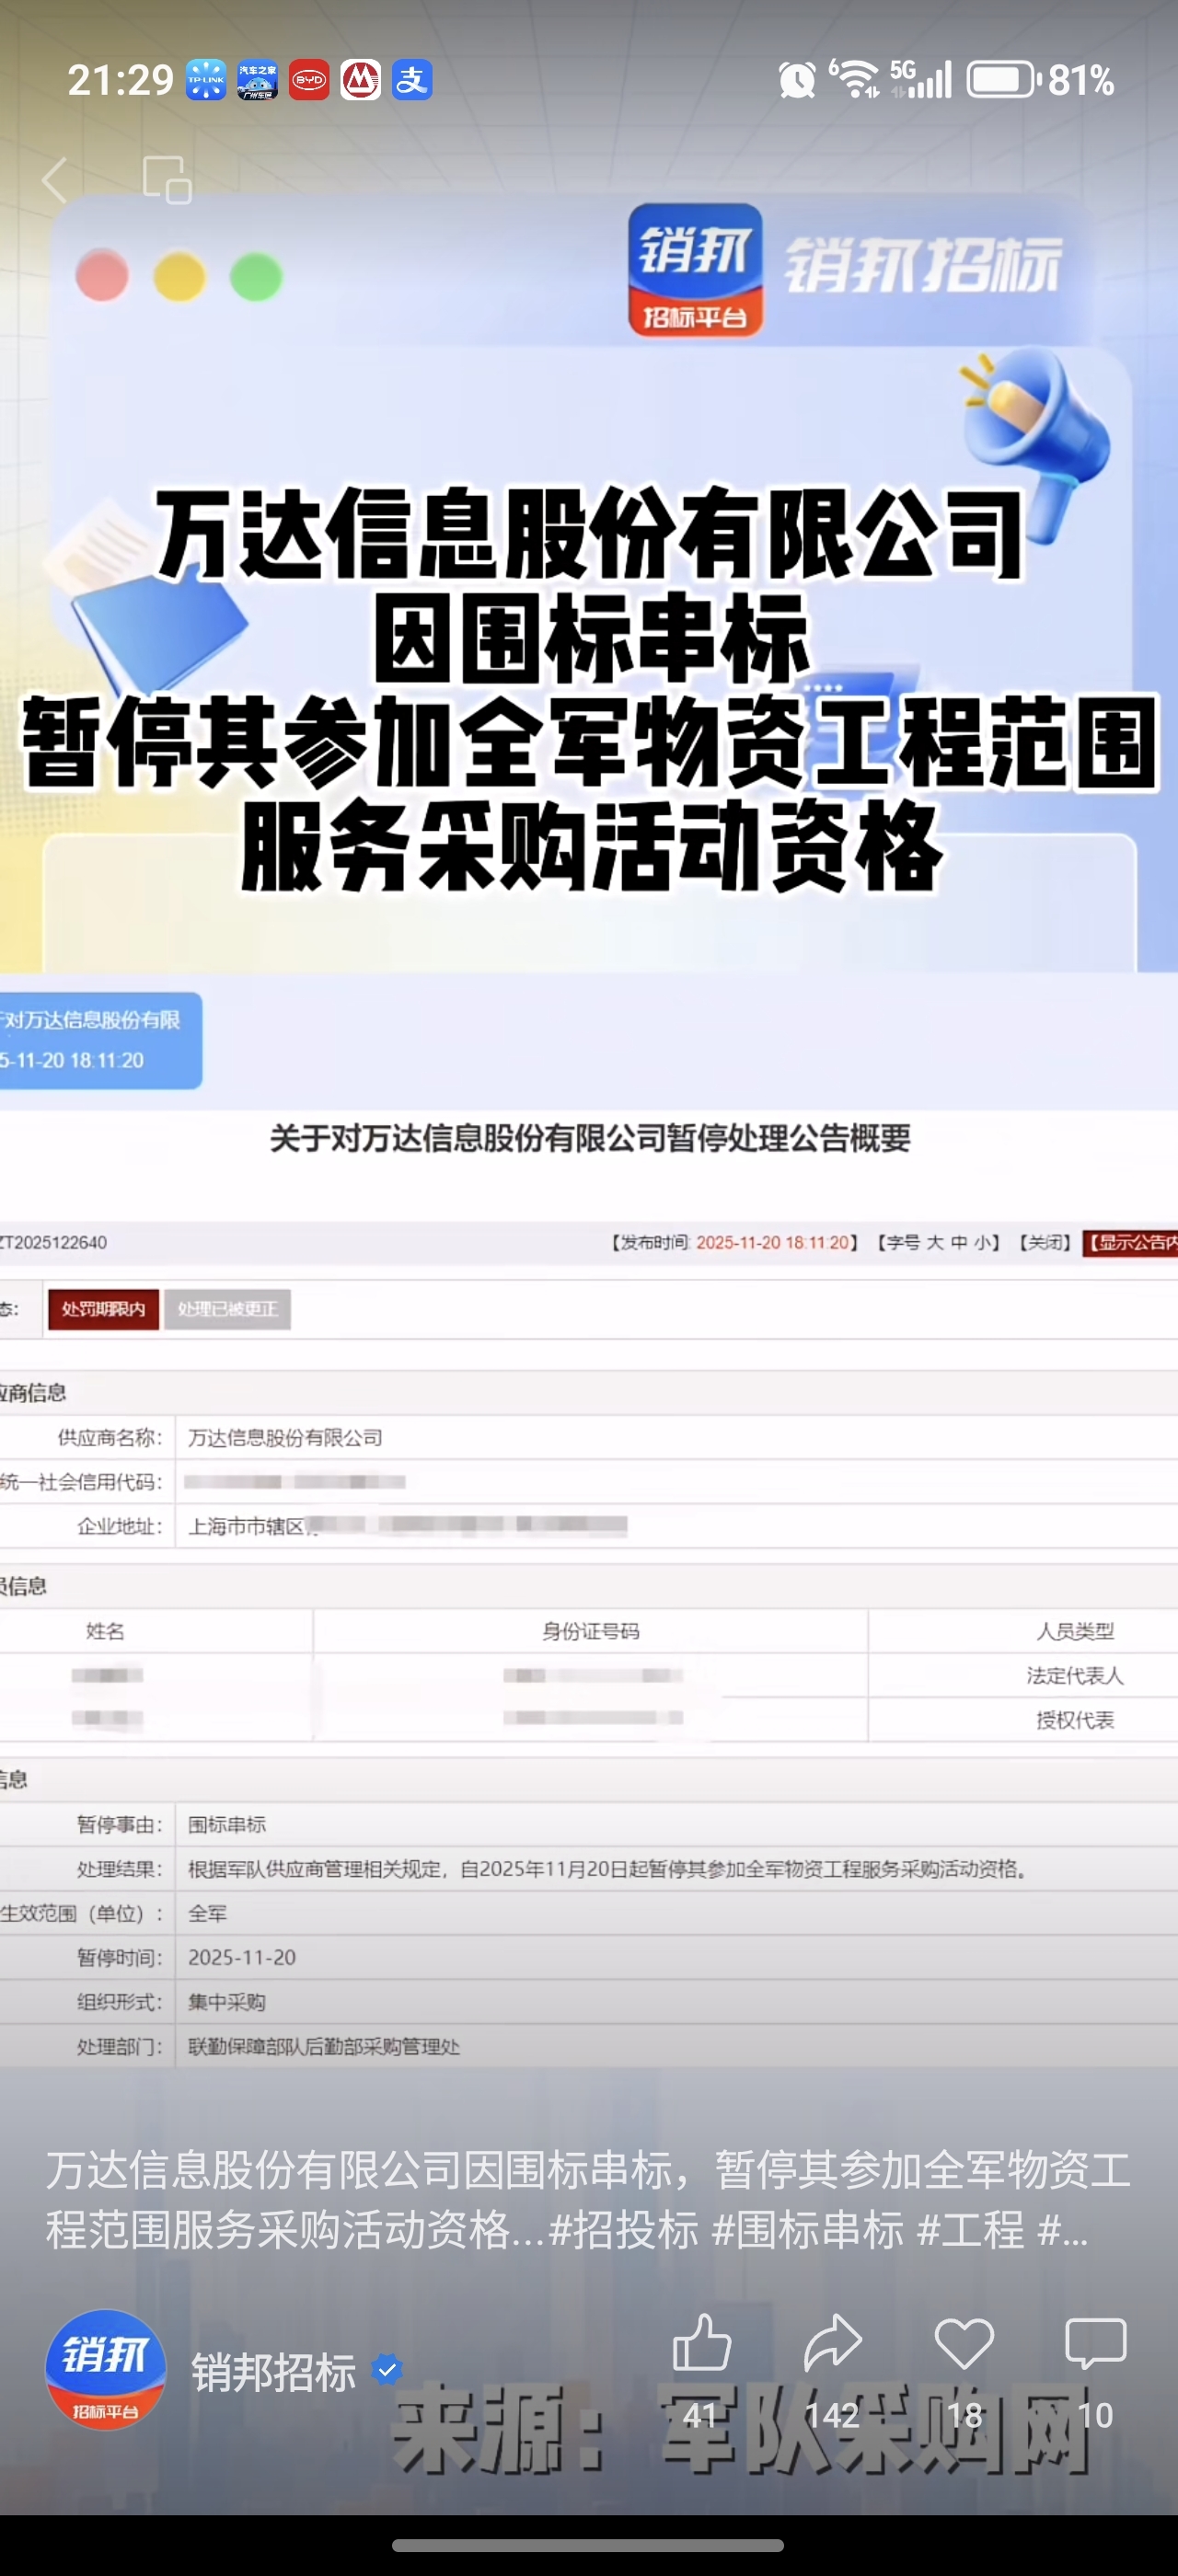This screenshot has width=1178, height=2576.
Task: Tap the 全军 effective scope value
Action: click(x=208, y=1913)
